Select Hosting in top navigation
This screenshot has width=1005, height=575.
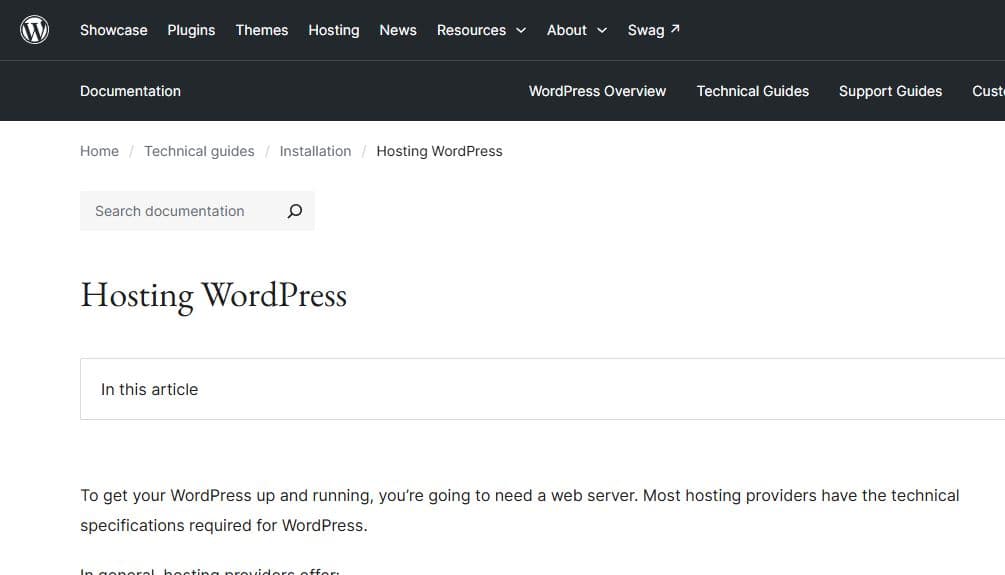click(x=334, y=30)
